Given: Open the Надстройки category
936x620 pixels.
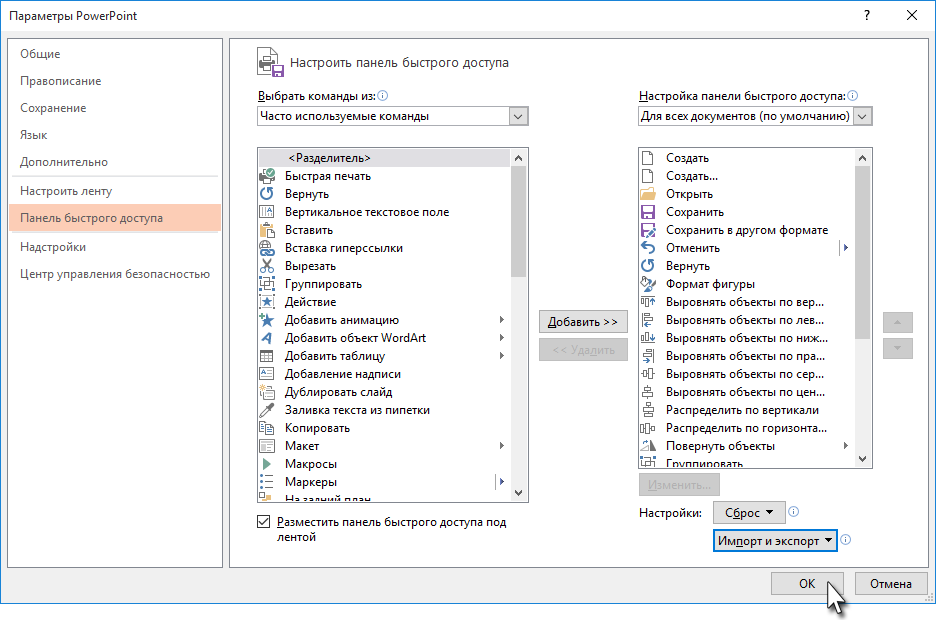Looking at the screenshot, I should pyautogui.click(x=115, y=247).
